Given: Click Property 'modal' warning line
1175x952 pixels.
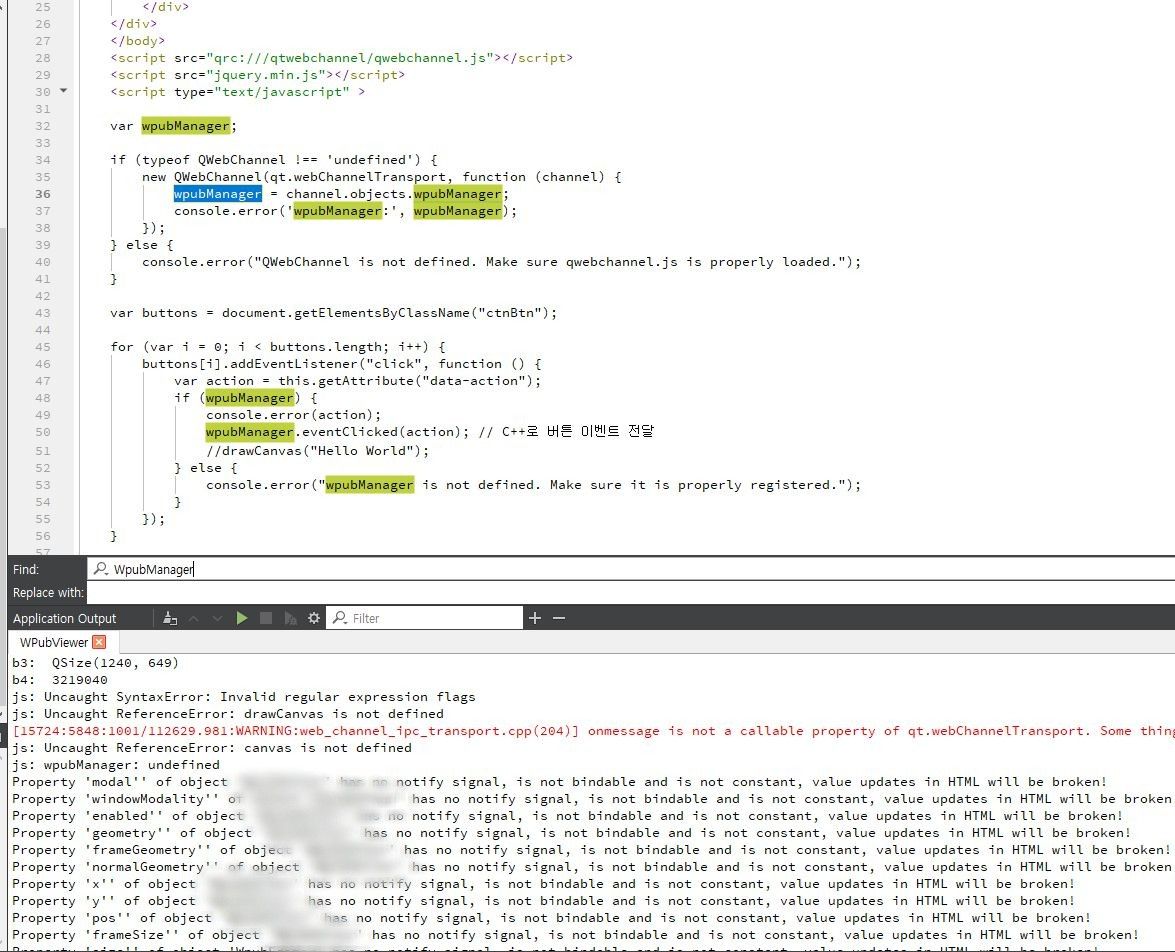Looking at the screenshot, I should point(559,782).
